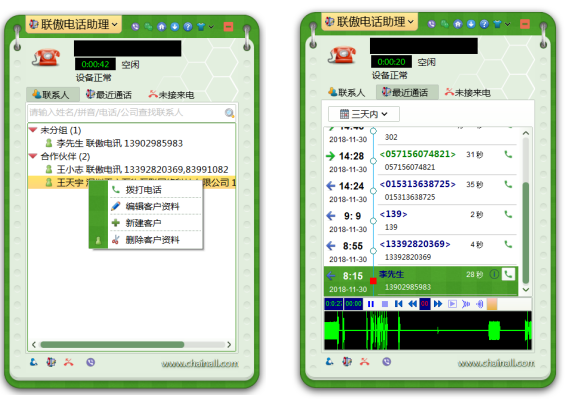This screenshot has height=406, width=568.
Task: Fast-forward the recording playback
Action: 438,304
